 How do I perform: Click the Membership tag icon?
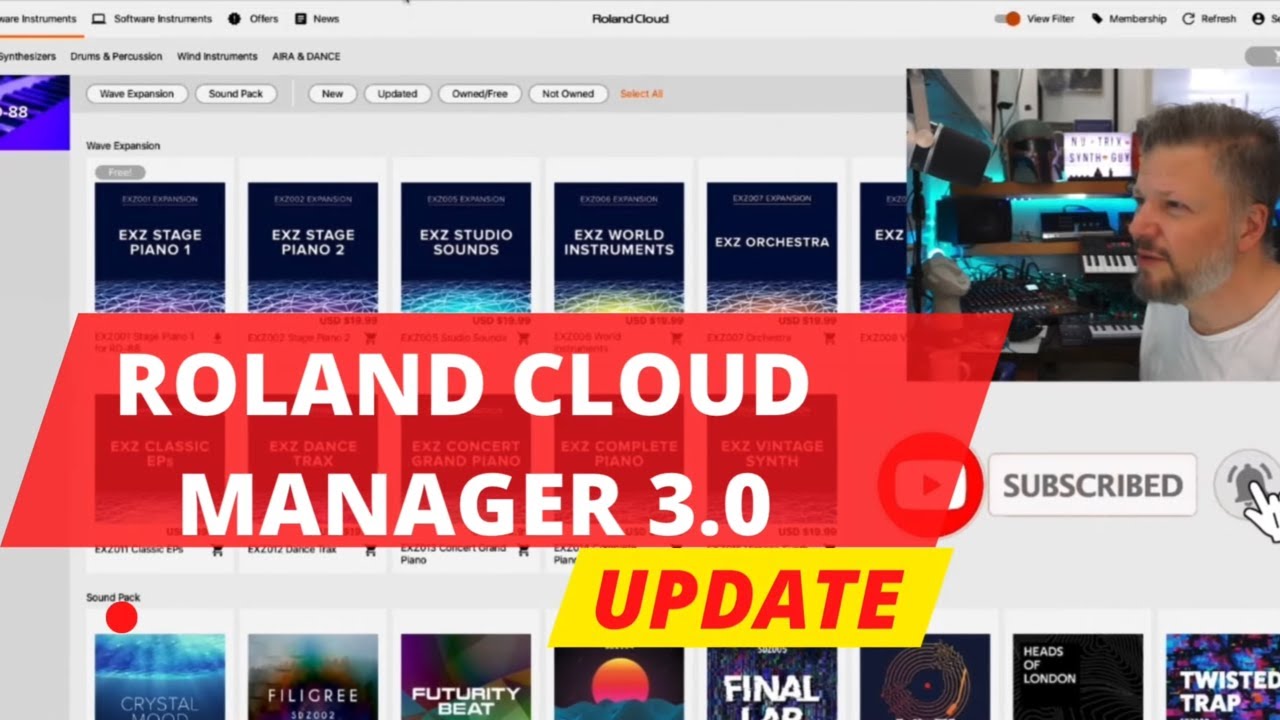tap(1097, 18)
